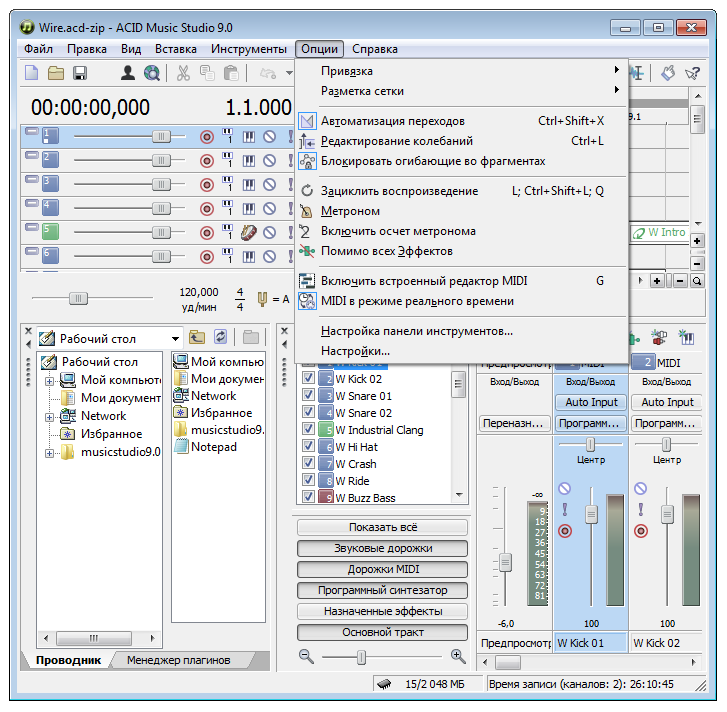Click the Cut scissors toolbar icon
727x712 pixels.
[x=183, y=73]
